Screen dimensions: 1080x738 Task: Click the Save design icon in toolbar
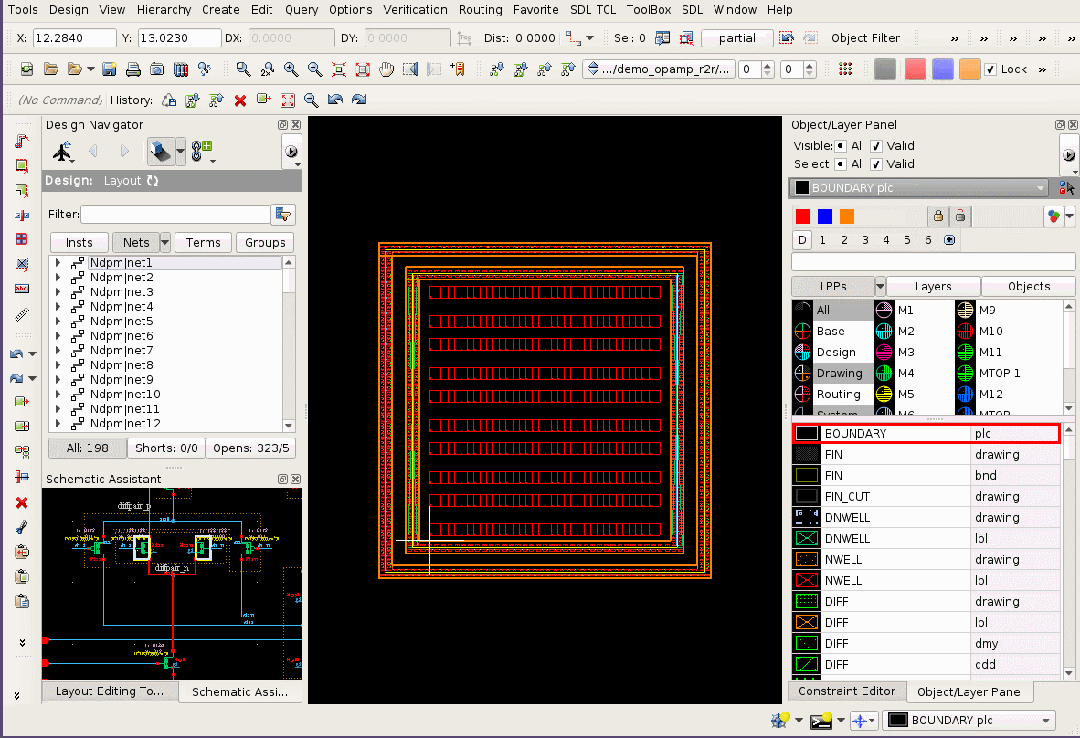pyautogui.click(x=108, y=70)
